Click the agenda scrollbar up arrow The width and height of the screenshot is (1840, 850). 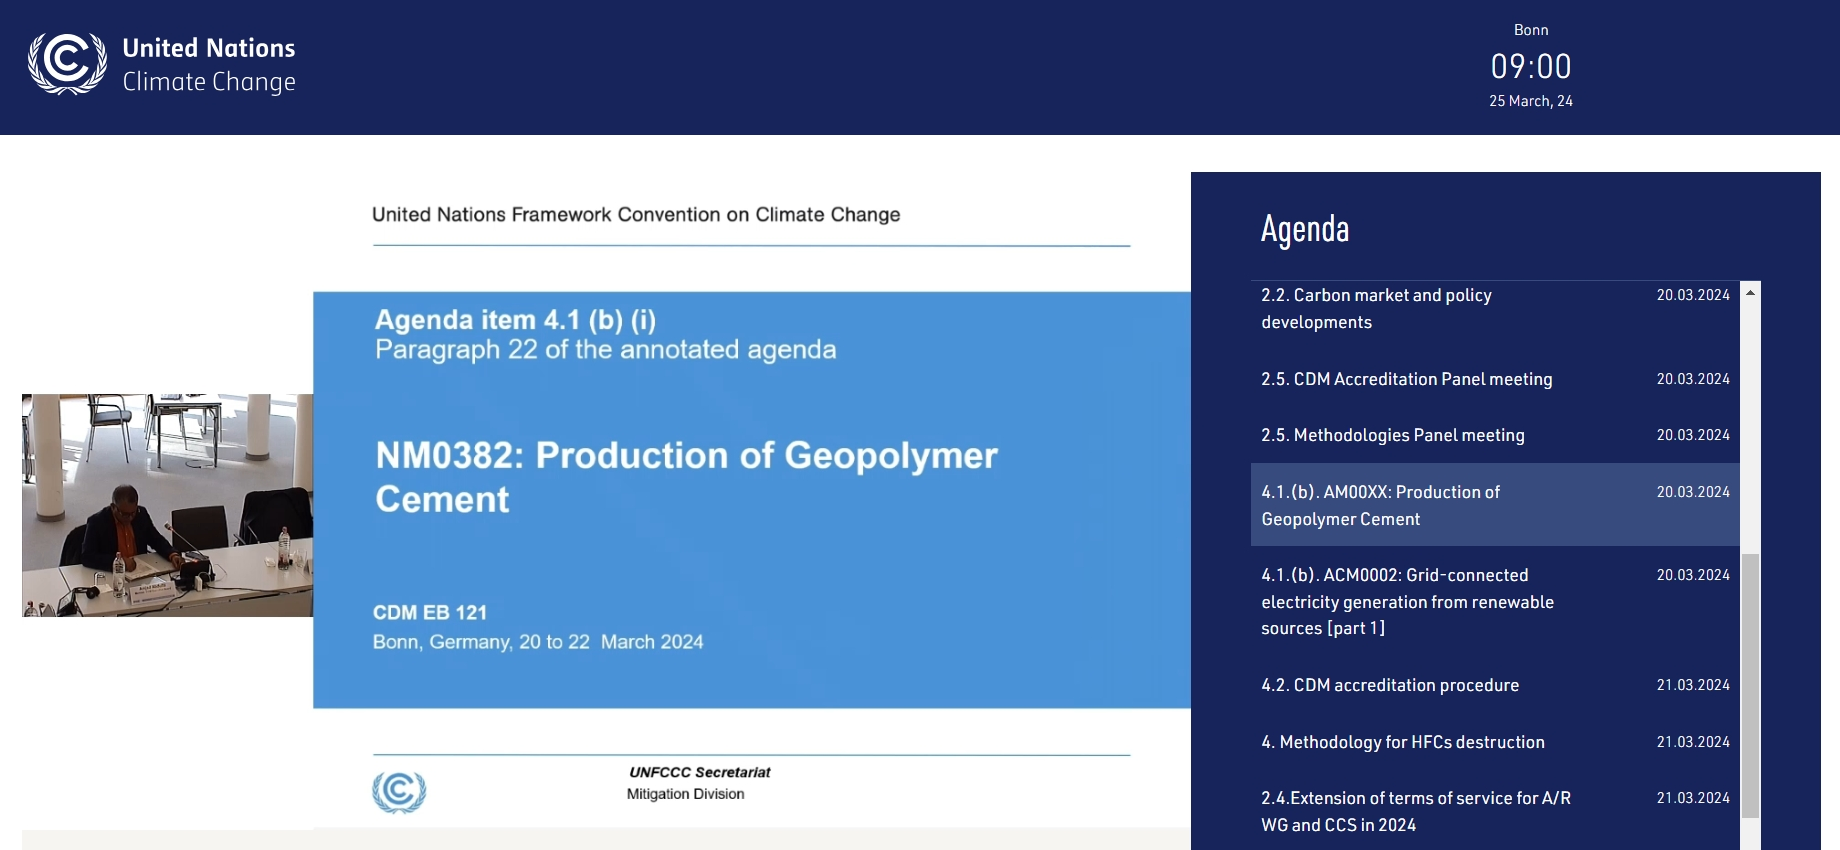pyautogui.click(x=1750, y=292)
